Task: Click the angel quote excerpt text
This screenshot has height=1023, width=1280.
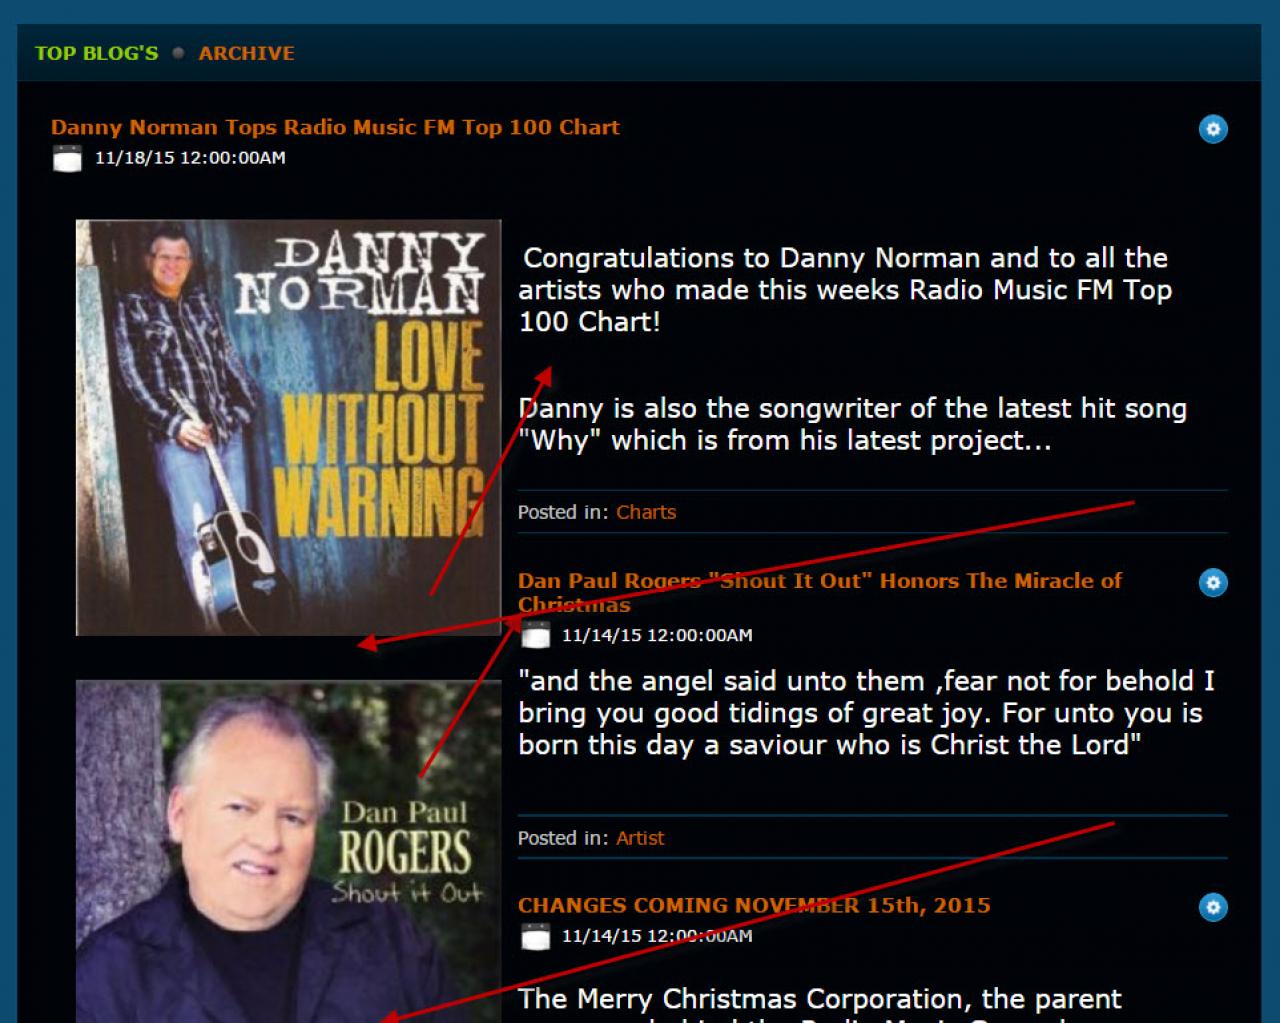Action: [x=866, y=713]
